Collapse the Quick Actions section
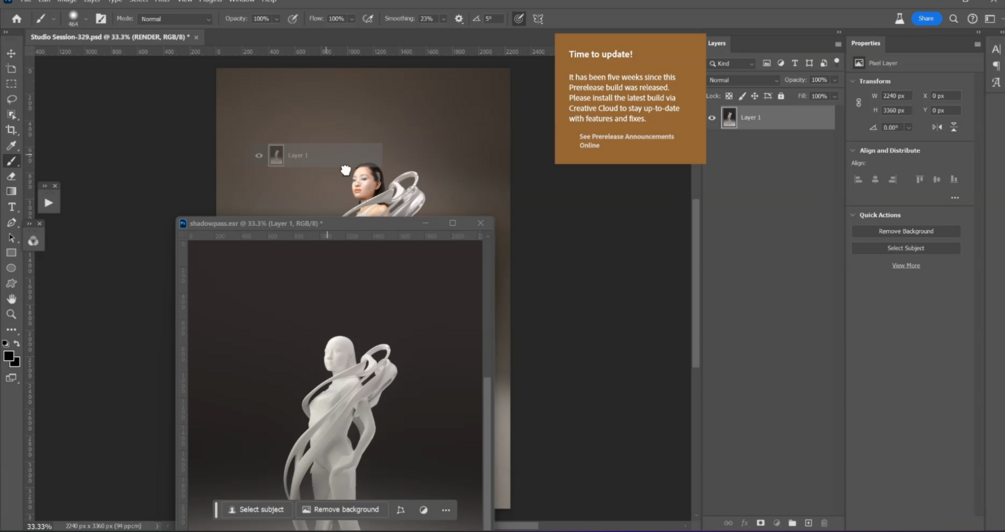This screenshot has width=1005, height=532. click(853, 215)
